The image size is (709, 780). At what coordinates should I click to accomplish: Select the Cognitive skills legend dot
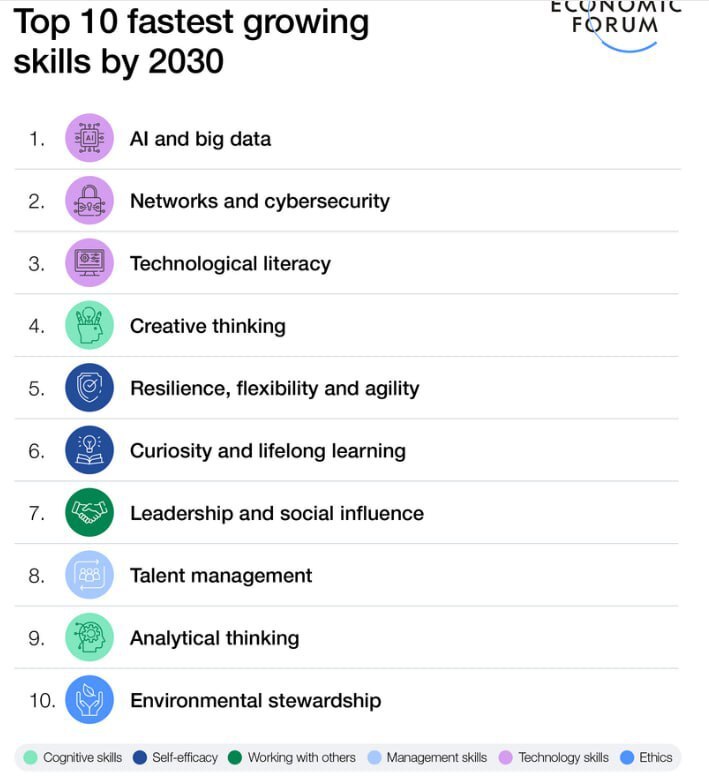(x=31, y=758)
